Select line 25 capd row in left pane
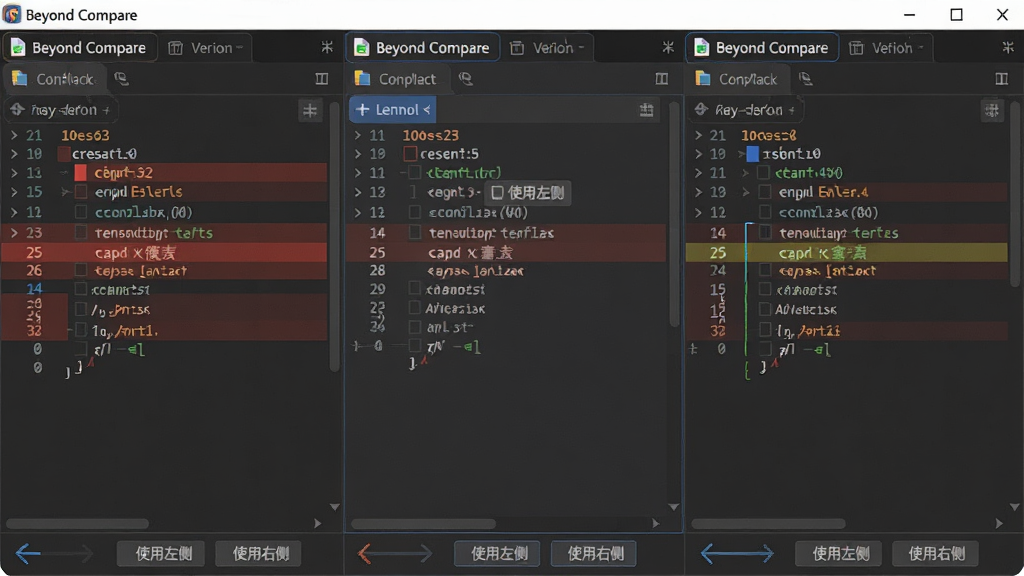The width and height of the screenshot is (1024, 576). click(x=164, y=253)
